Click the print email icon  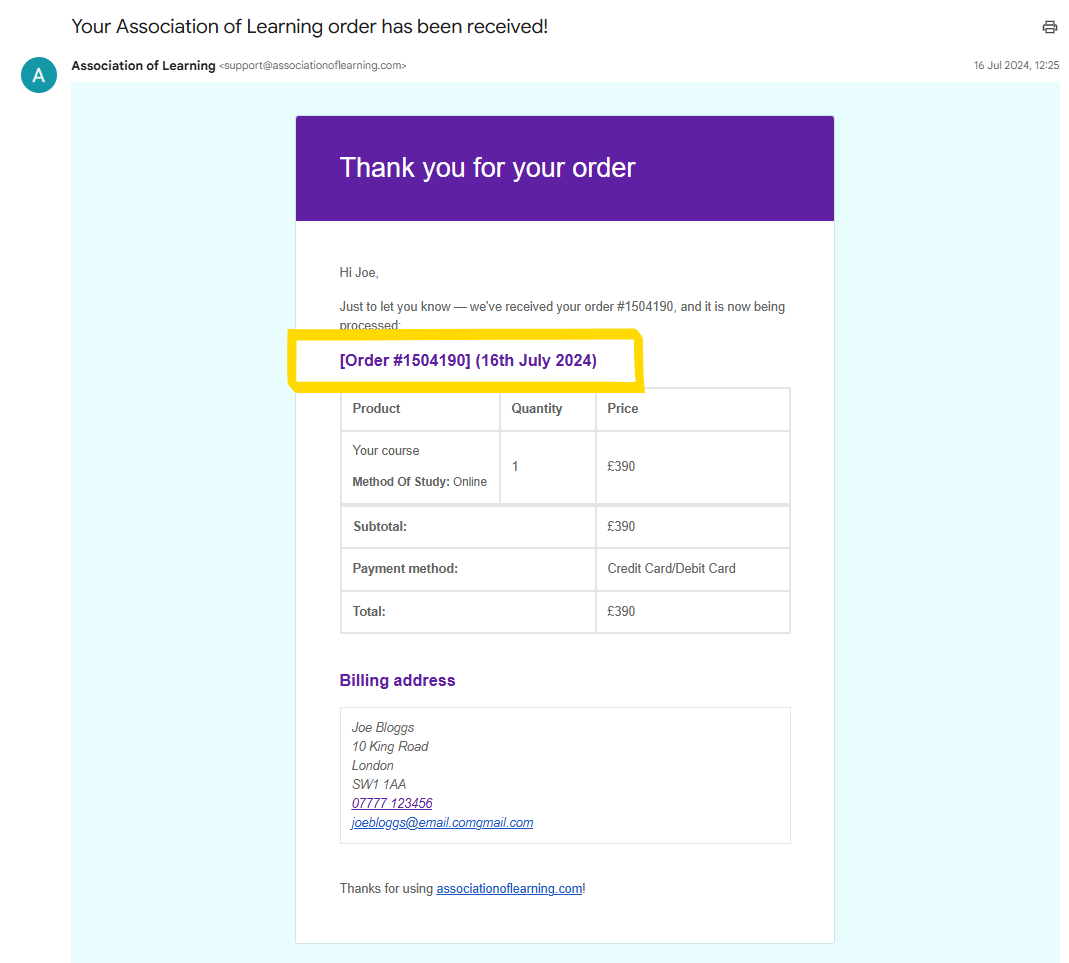click(1049, 27)
